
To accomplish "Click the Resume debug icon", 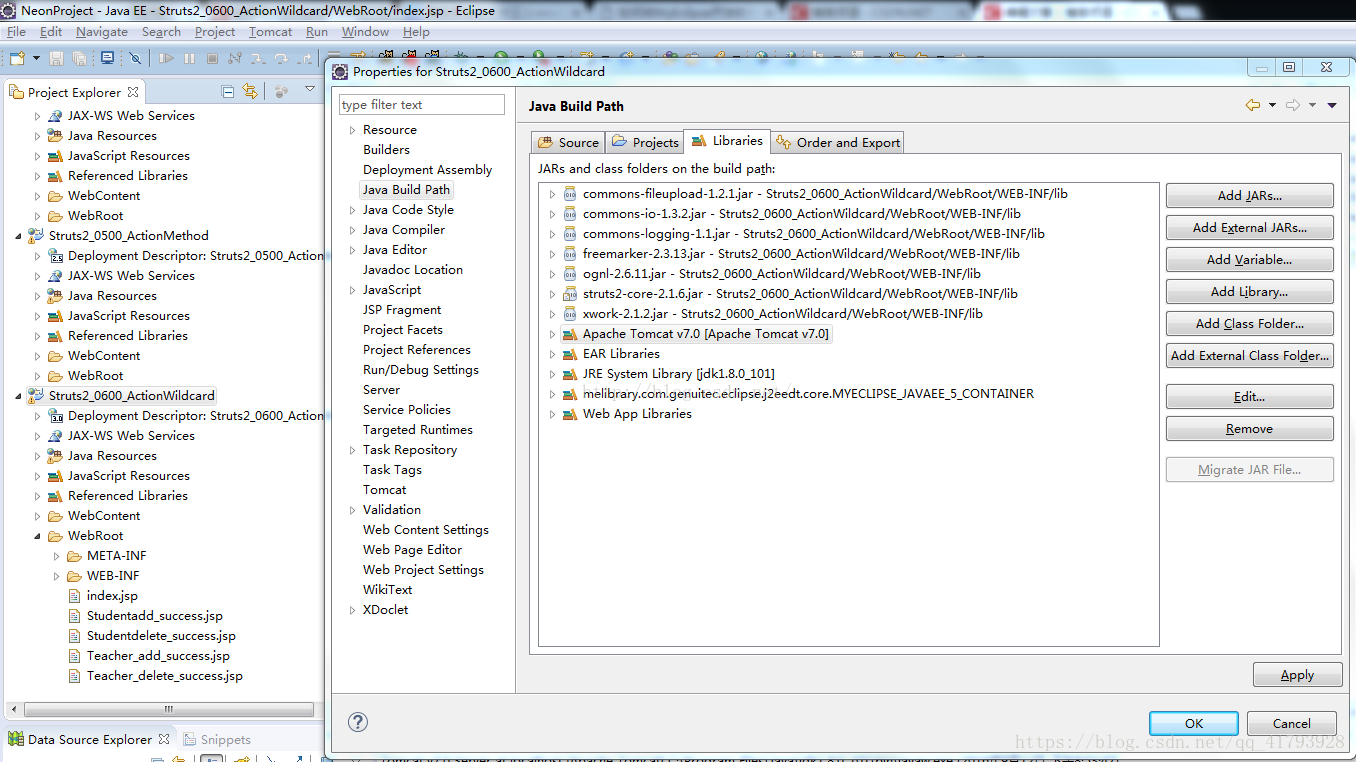I will [x=166, y=59].
